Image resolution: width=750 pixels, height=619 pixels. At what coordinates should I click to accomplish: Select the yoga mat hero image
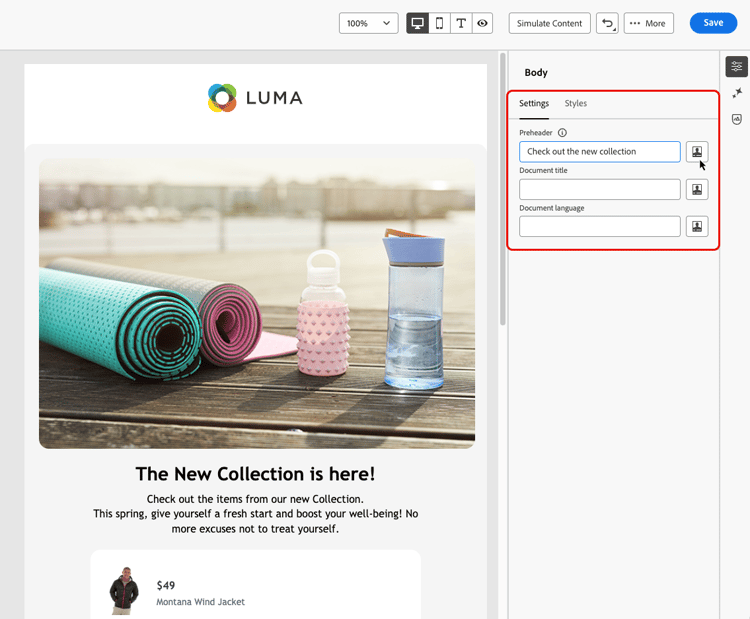click(257, 304)
